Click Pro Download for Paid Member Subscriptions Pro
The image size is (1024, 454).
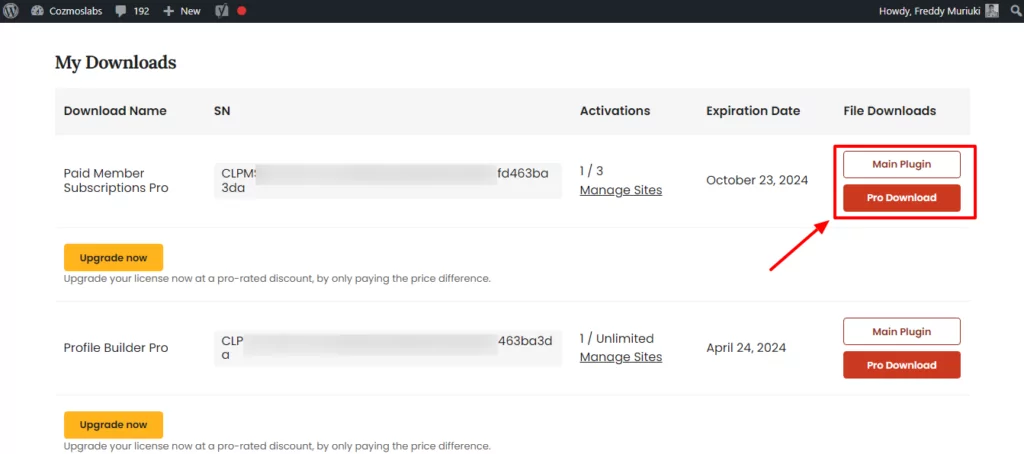pos(902,198)
